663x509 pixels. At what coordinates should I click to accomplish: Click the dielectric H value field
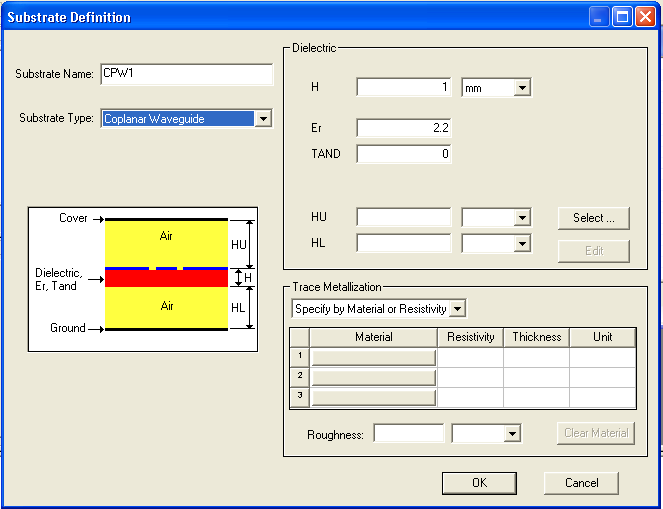click(x=403, y=88)
